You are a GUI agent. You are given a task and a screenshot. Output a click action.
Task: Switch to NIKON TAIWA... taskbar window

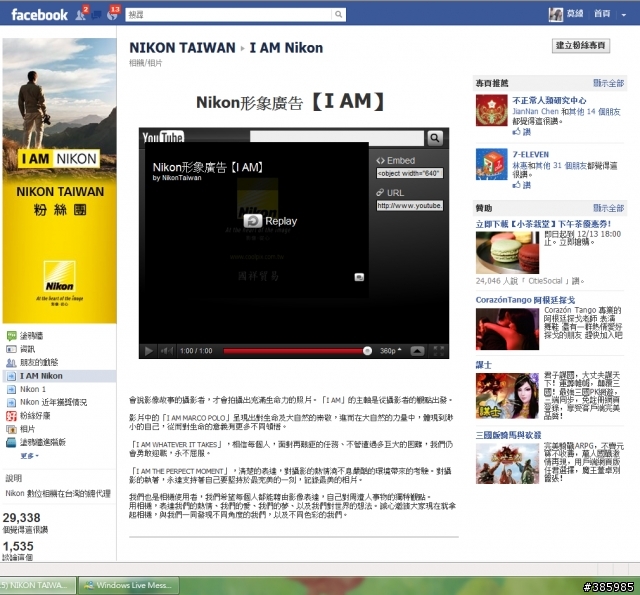pyautogui.click(x=38, y=586)
